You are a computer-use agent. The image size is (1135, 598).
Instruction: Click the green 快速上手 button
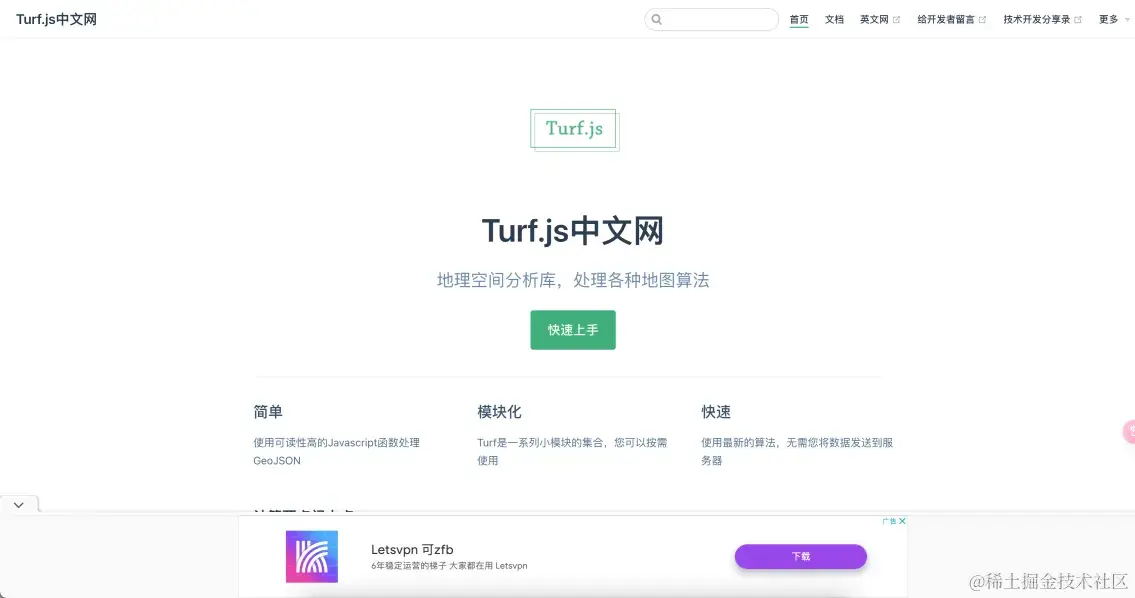573,330
